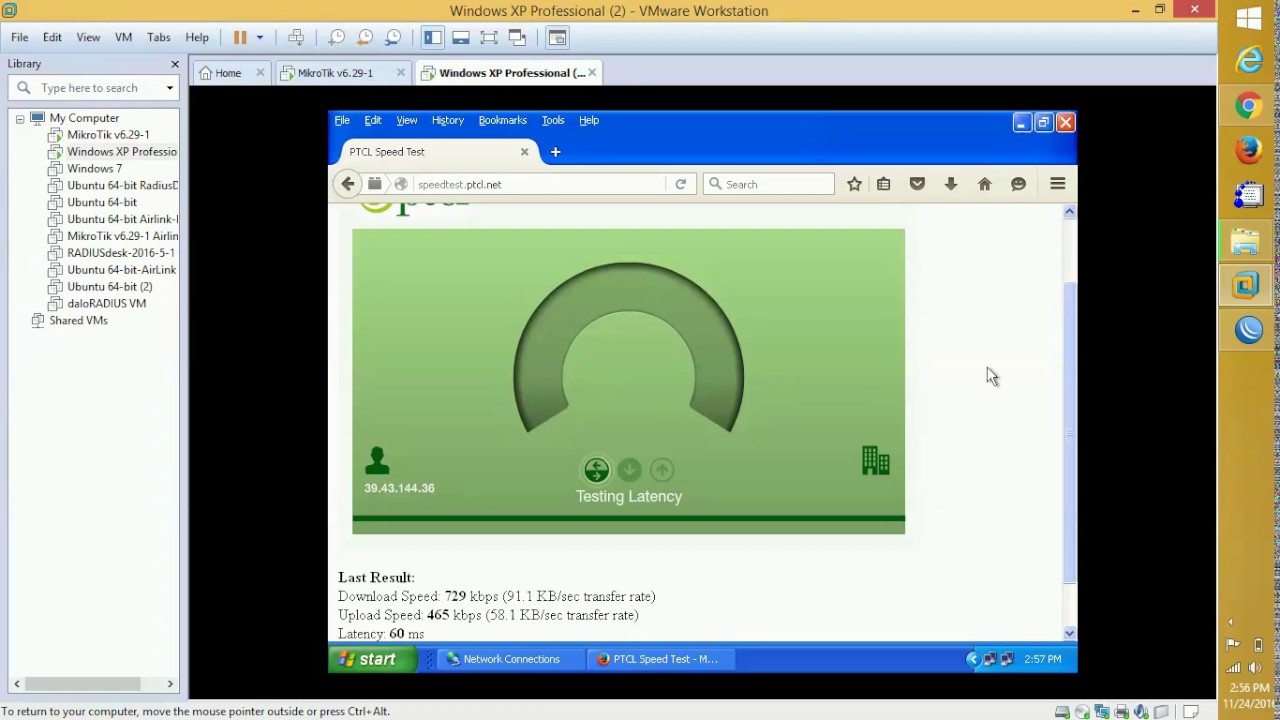Open a new Firefox tab with plus

(555, 152)
